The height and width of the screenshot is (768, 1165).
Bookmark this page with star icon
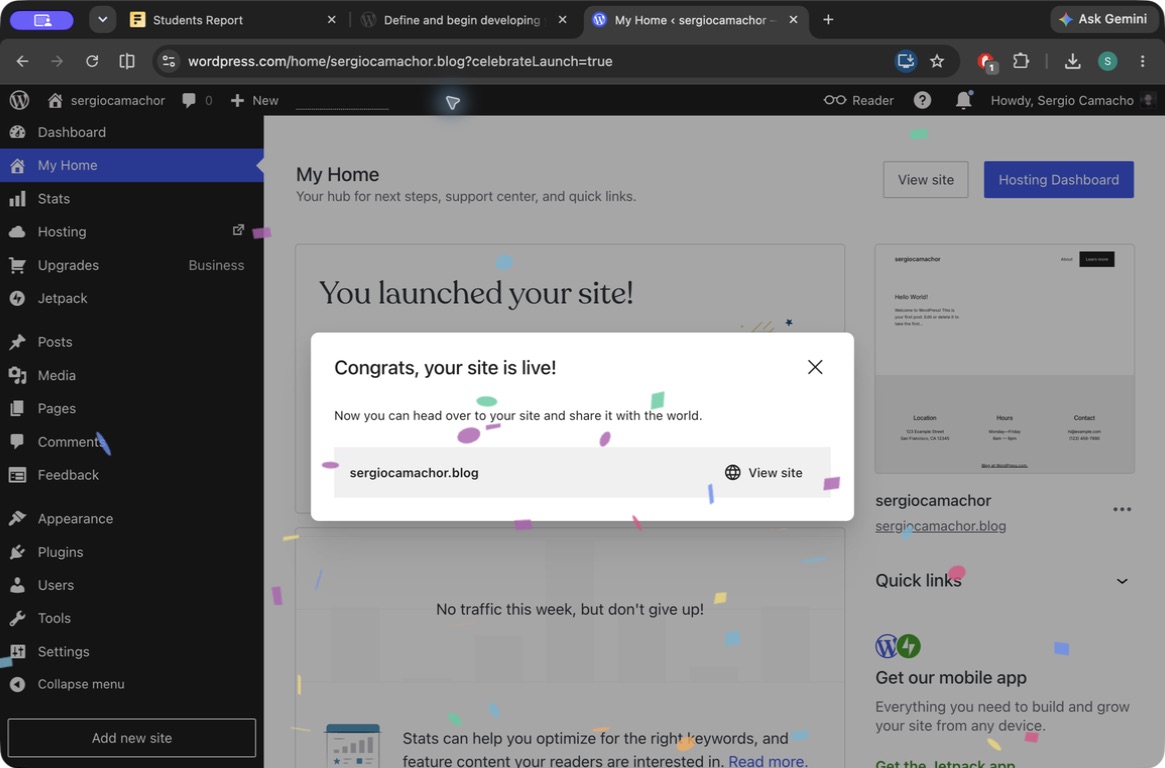tap(937, 61)
